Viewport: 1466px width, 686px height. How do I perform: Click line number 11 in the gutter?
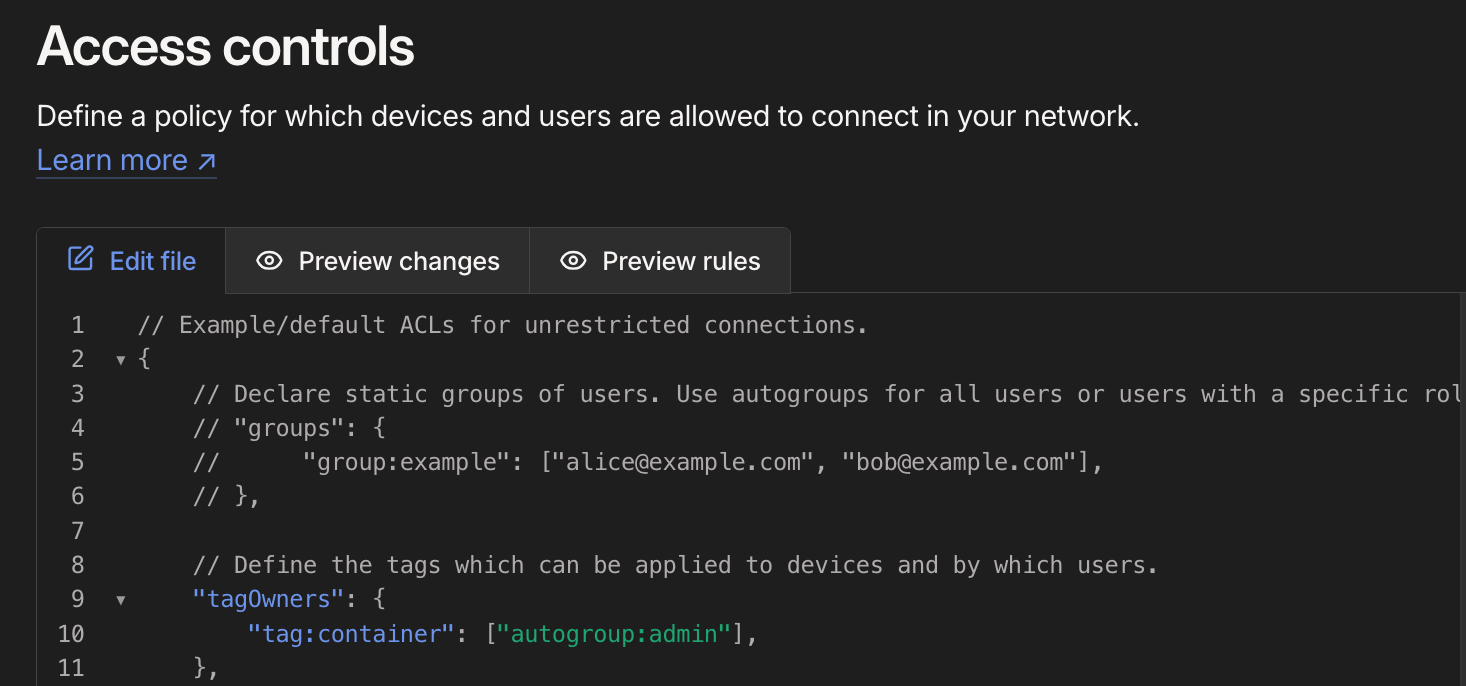(x=71, y=667)
